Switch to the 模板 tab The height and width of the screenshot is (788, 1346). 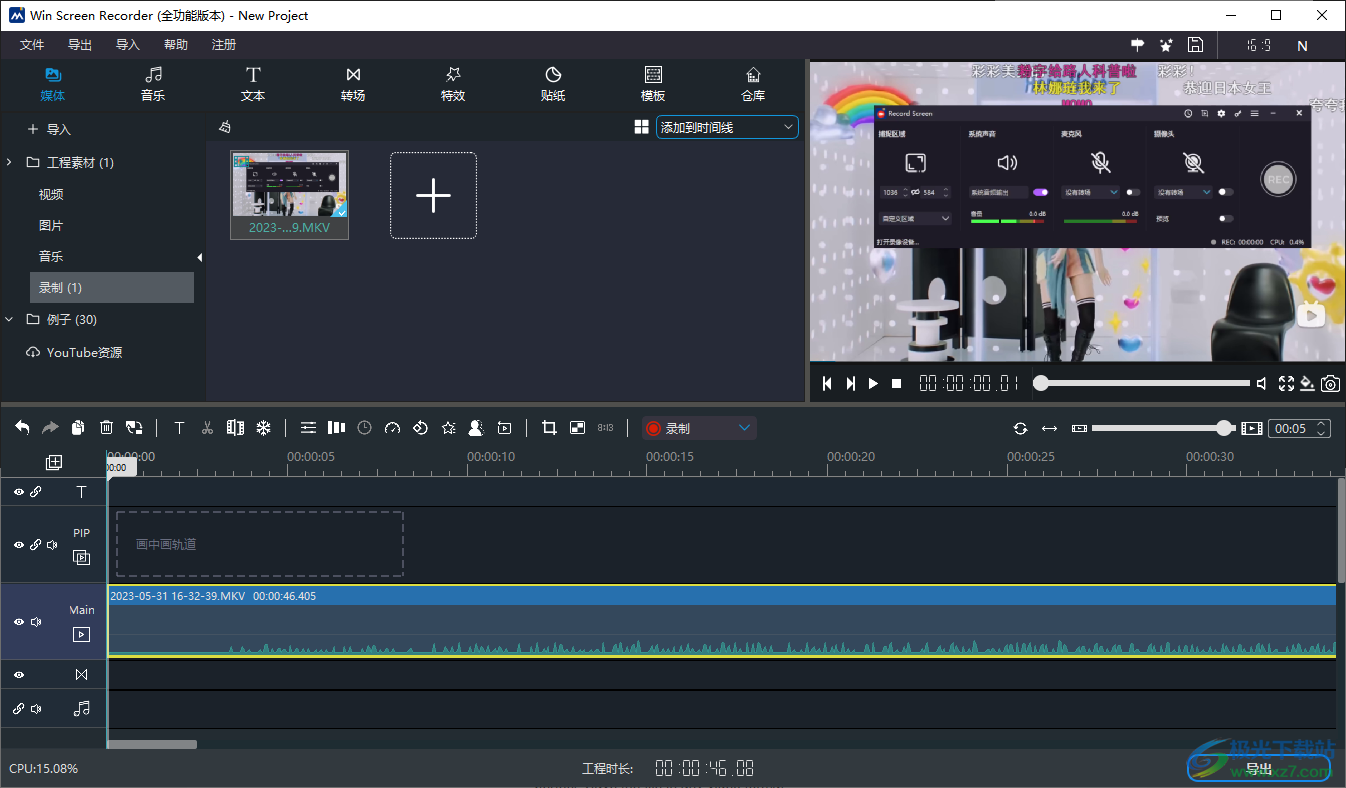[x=653, y=85]
